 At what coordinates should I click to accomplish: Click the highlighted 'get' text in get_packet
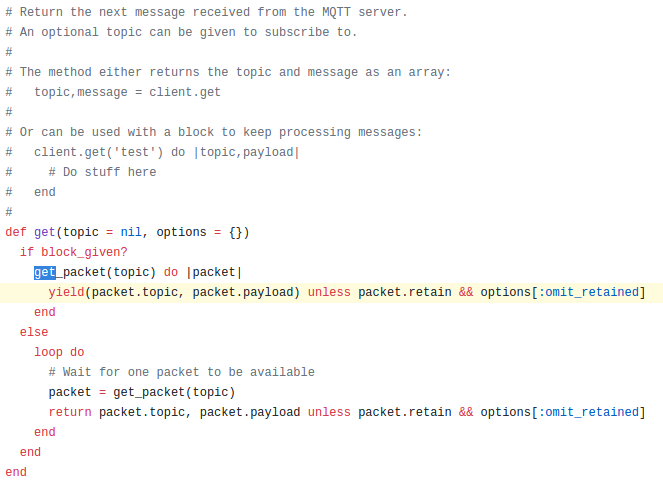[x=45, y=272]
